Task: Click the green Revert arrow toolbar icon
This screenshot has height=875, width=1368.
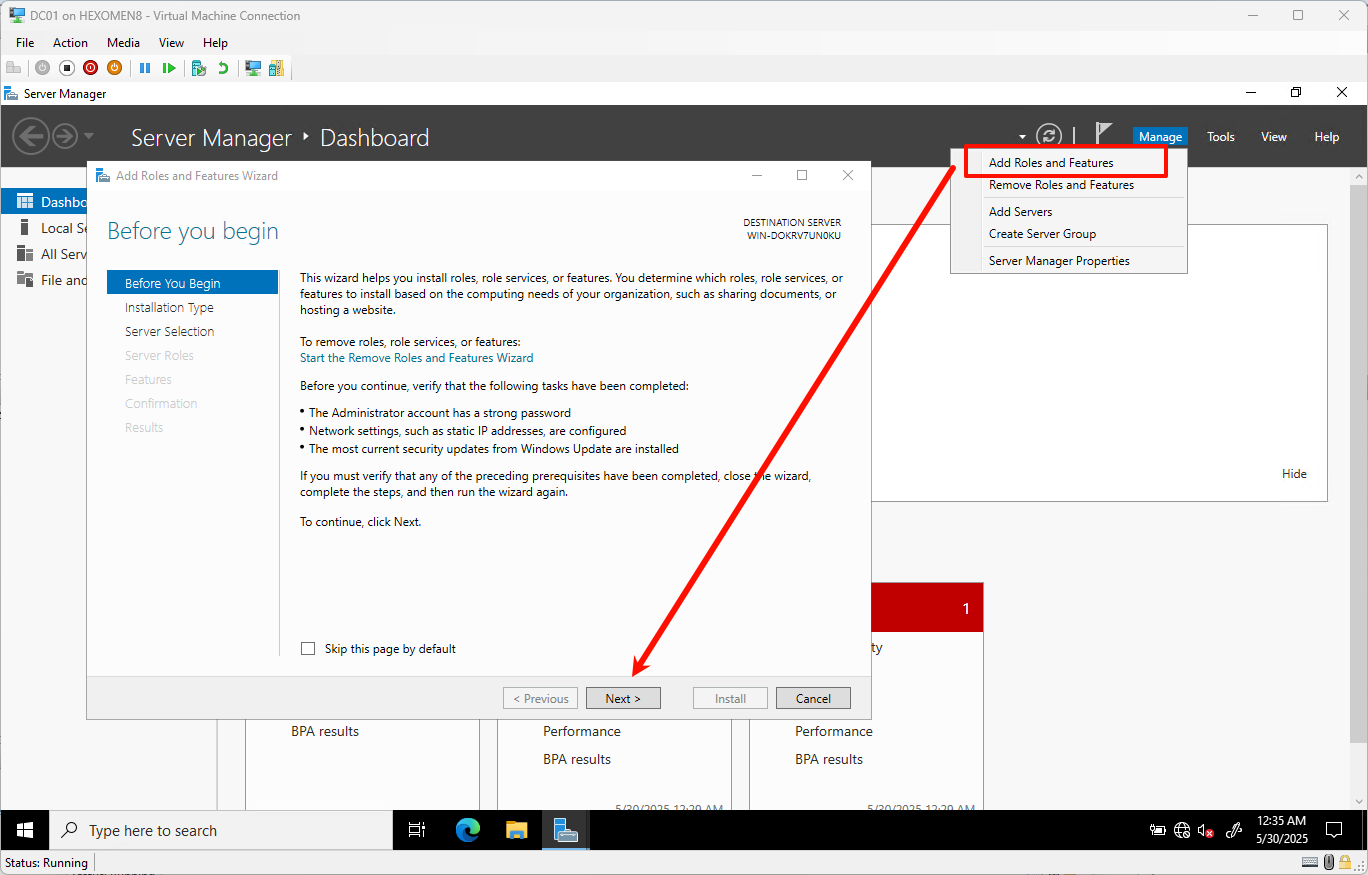Action: [x=223, y=68]
